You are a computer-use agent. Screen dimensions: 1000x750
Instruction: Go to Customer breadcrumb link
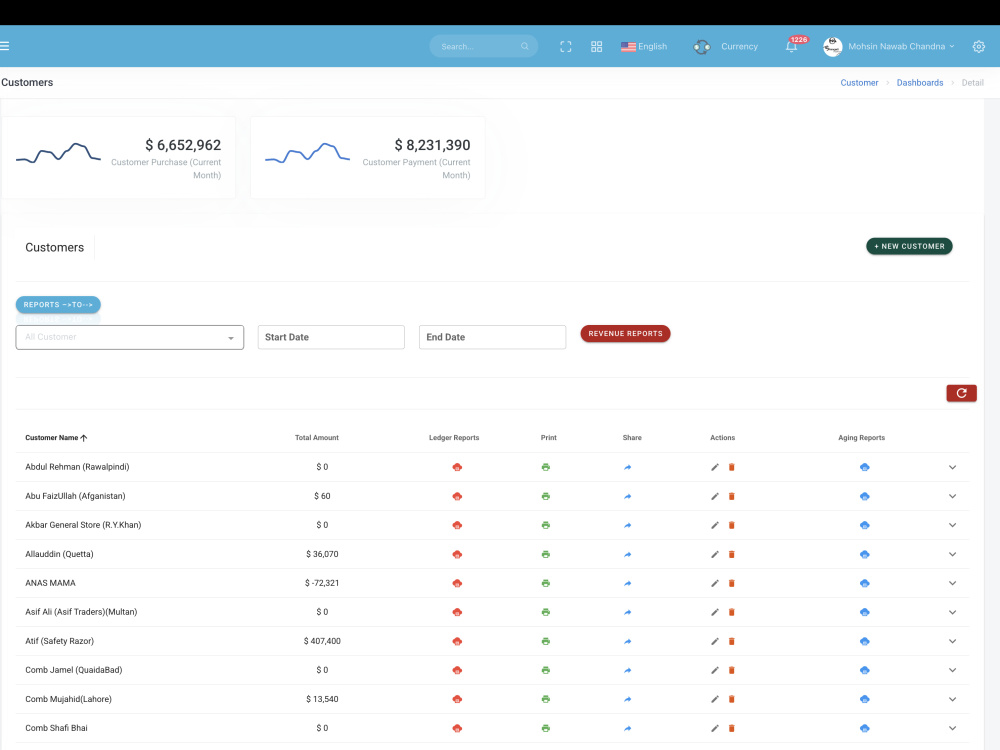[x=859, y=83]
